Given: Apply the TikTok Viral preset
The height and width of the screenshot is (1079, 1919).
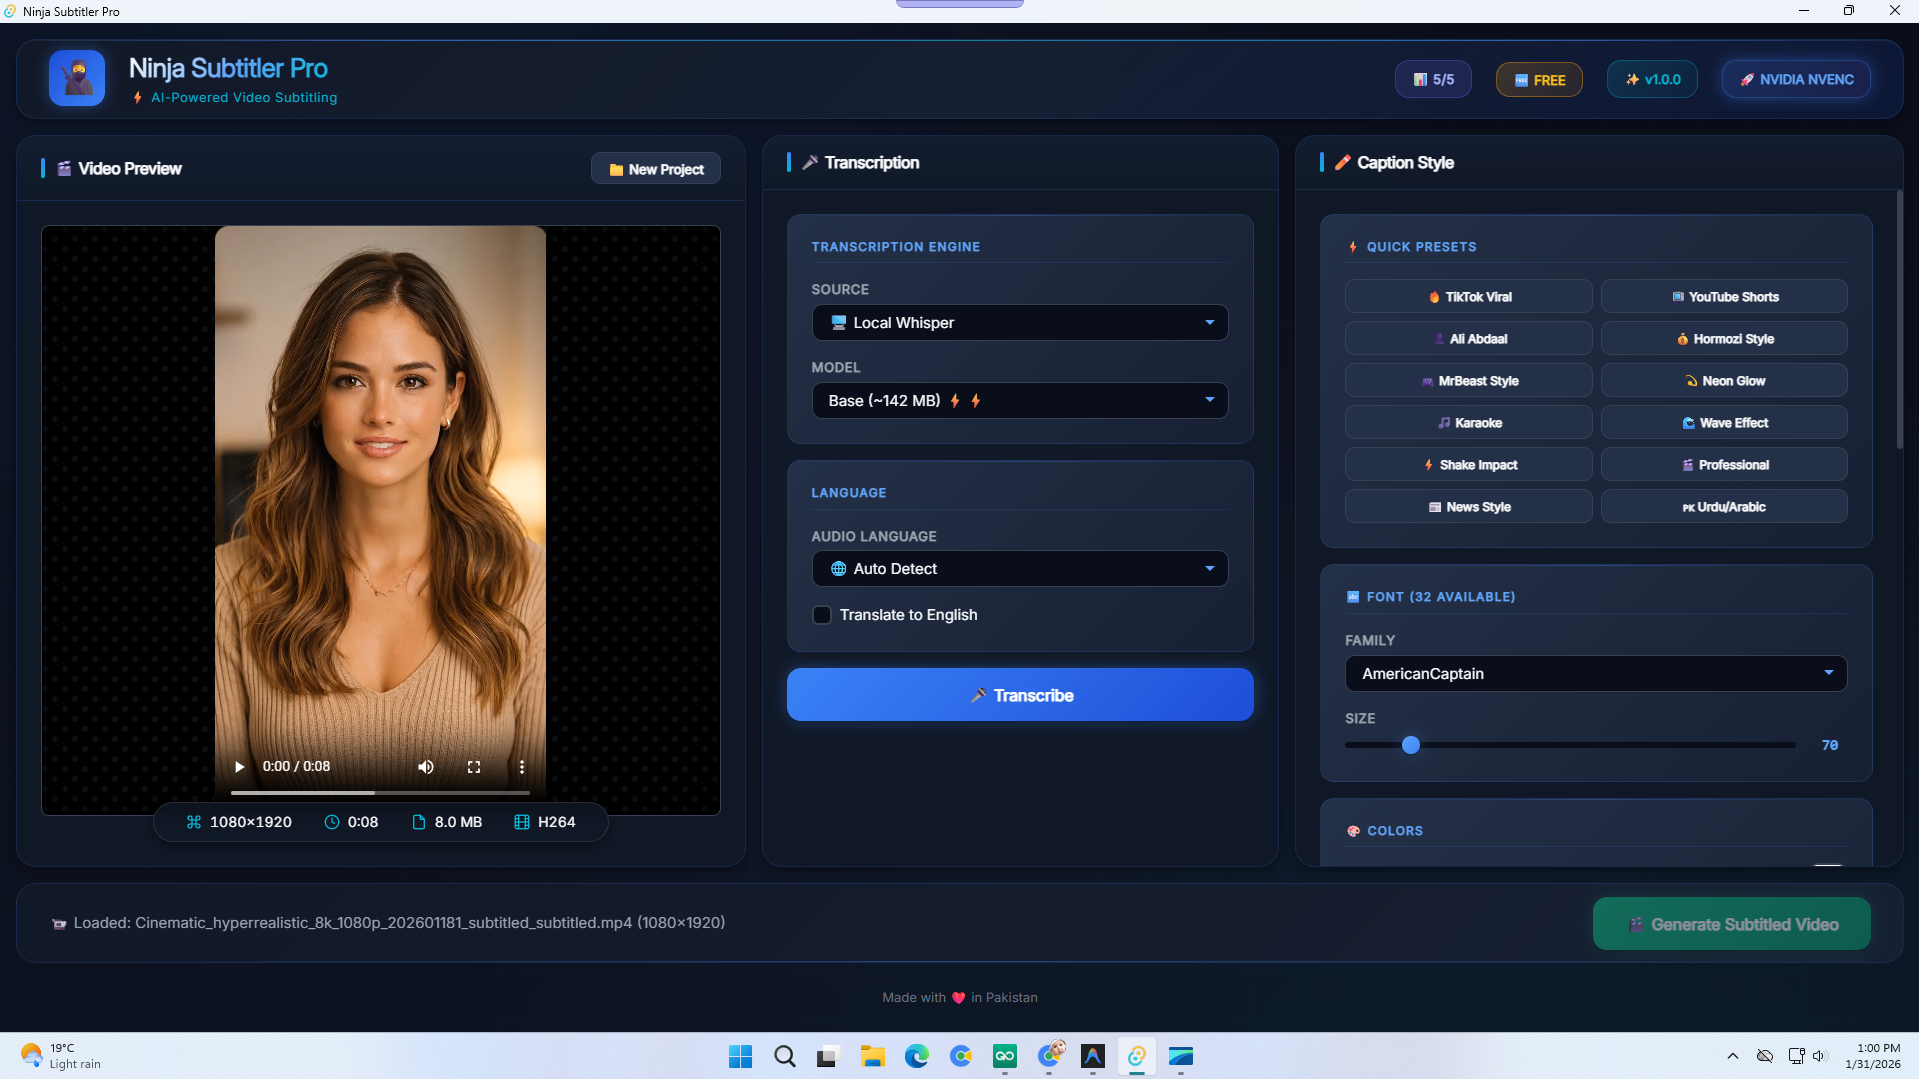Looking at the screenshot, I should coord(1468,296).
